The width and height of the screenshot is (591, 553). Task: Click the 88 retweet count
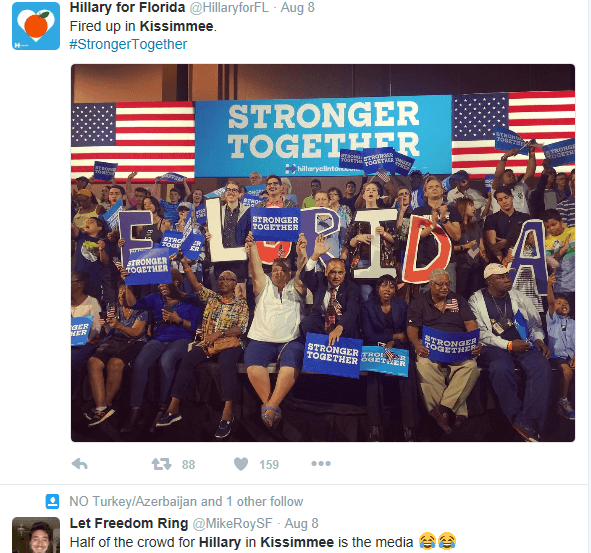188,464
